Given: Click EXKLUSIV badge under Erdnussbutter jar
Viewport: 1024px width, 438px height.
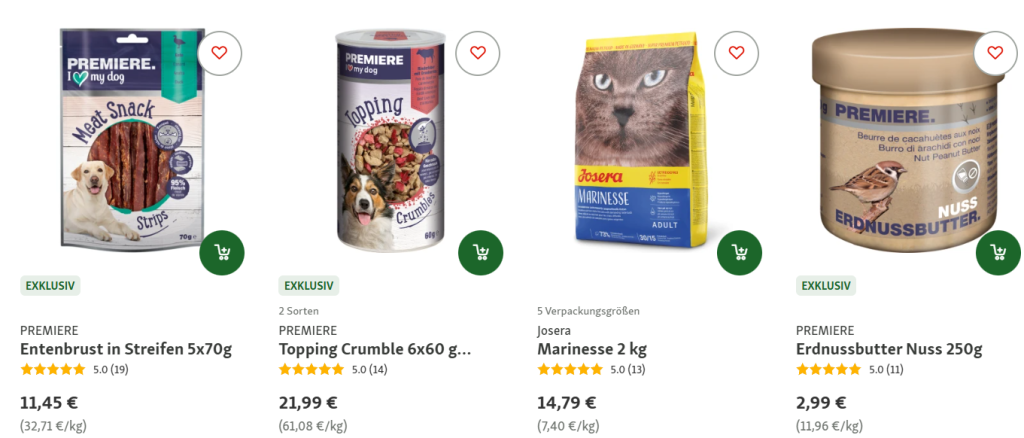Looking at the screenshot, I should click(x=826, y=285).
